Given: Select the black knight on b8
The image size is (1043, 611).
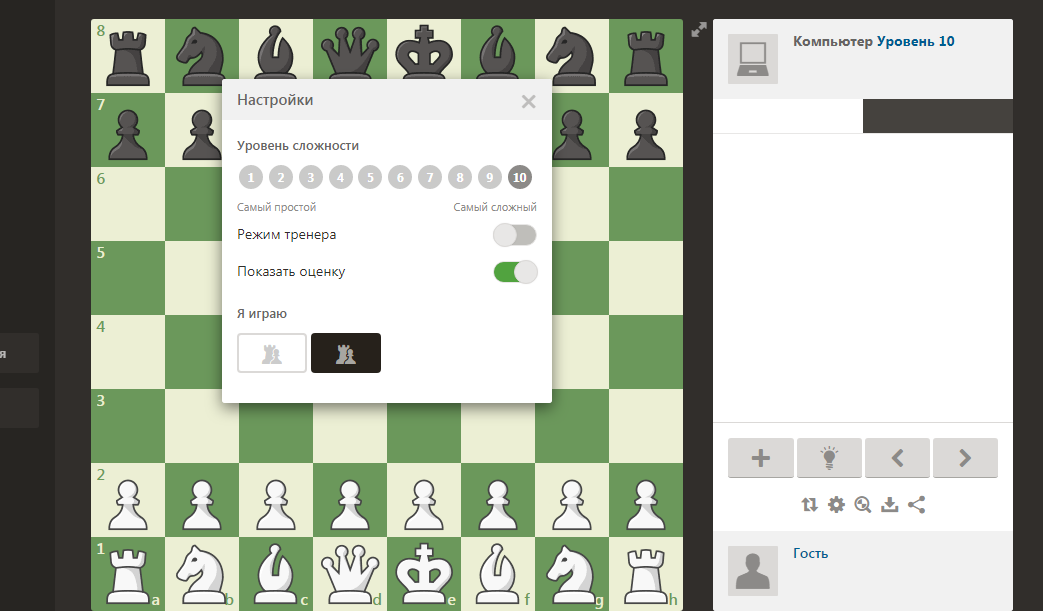Looking at the screenshot, I should click(202, 56).
